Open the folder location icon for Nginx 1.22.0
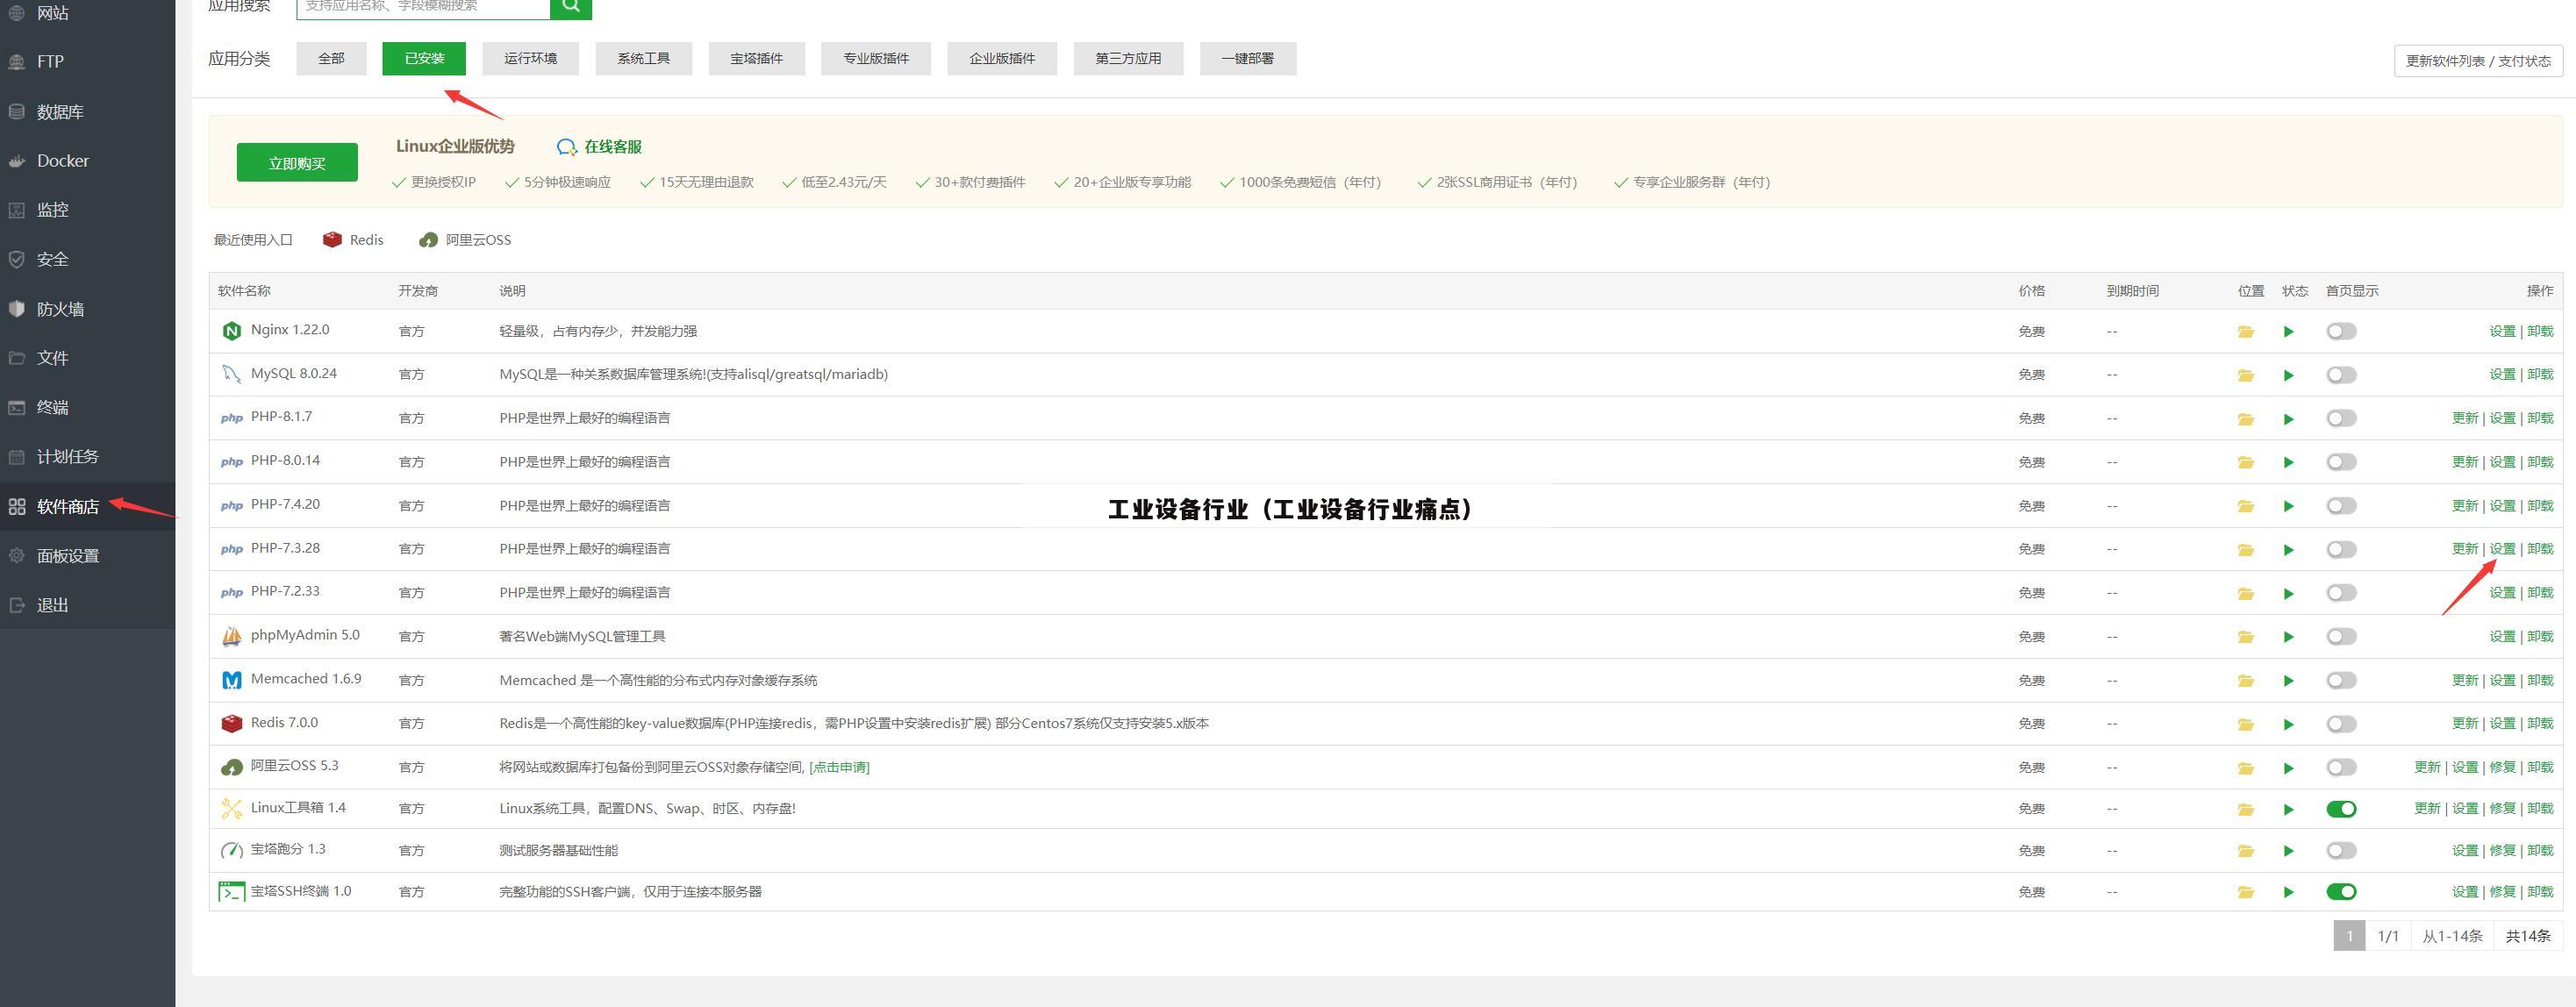 [x=2246, y=332]
